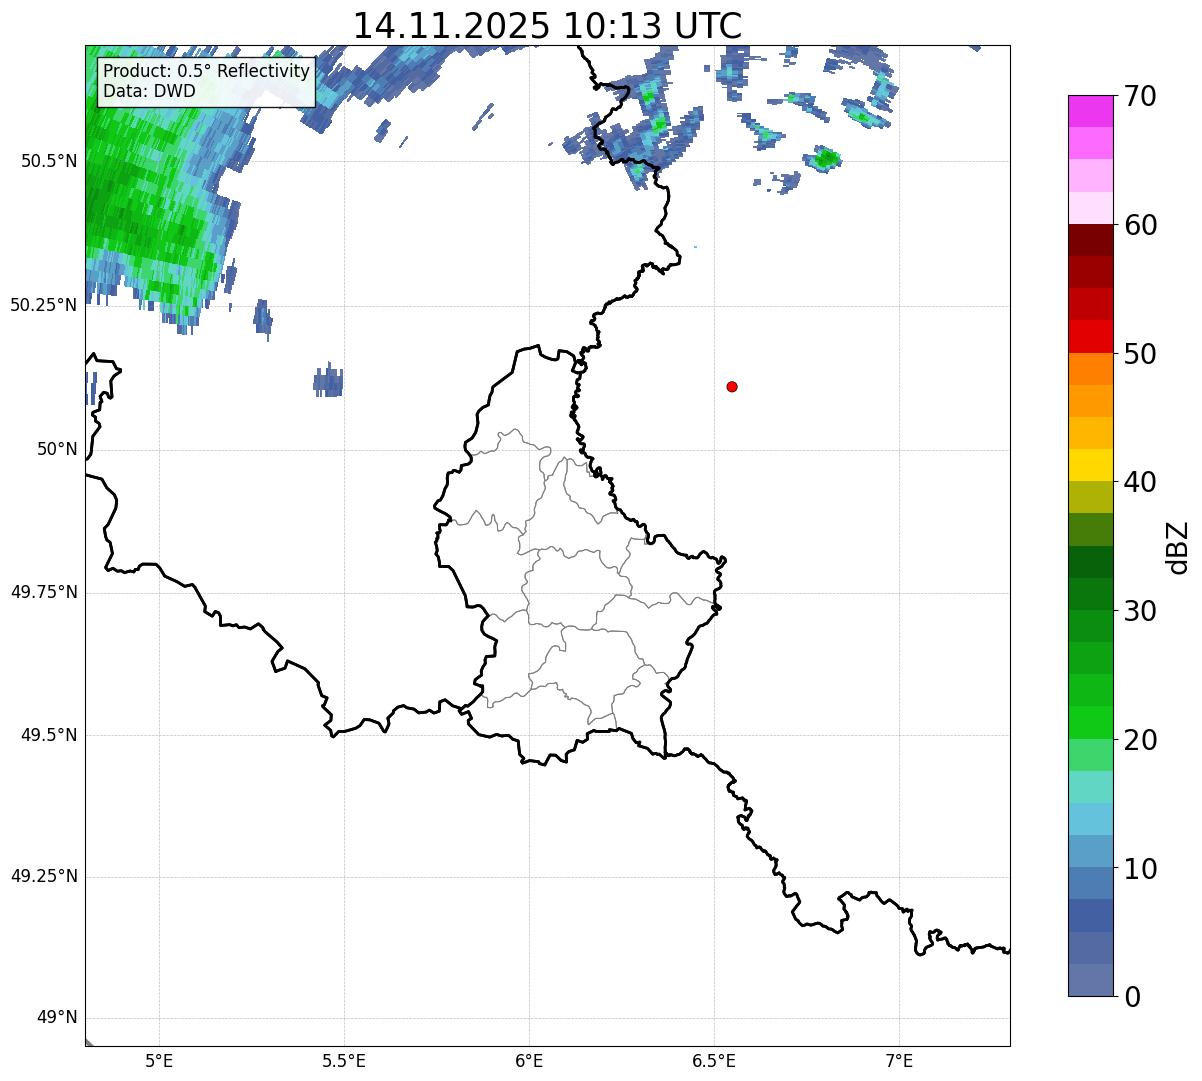Click the 49°N latitude label
This screenshot has width=1202, height=1081.
57,1018
